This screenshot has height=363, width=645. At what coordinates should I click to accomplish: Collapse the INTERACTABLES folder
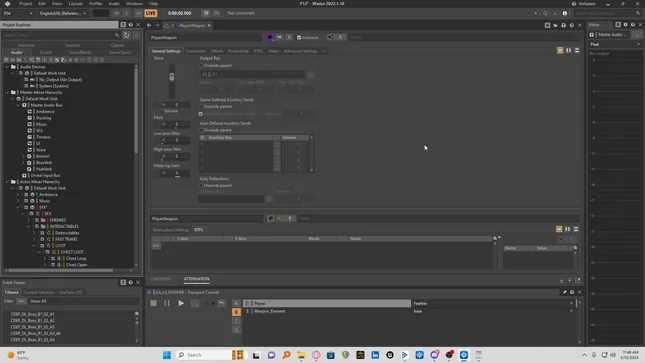[x=28, y=226]
